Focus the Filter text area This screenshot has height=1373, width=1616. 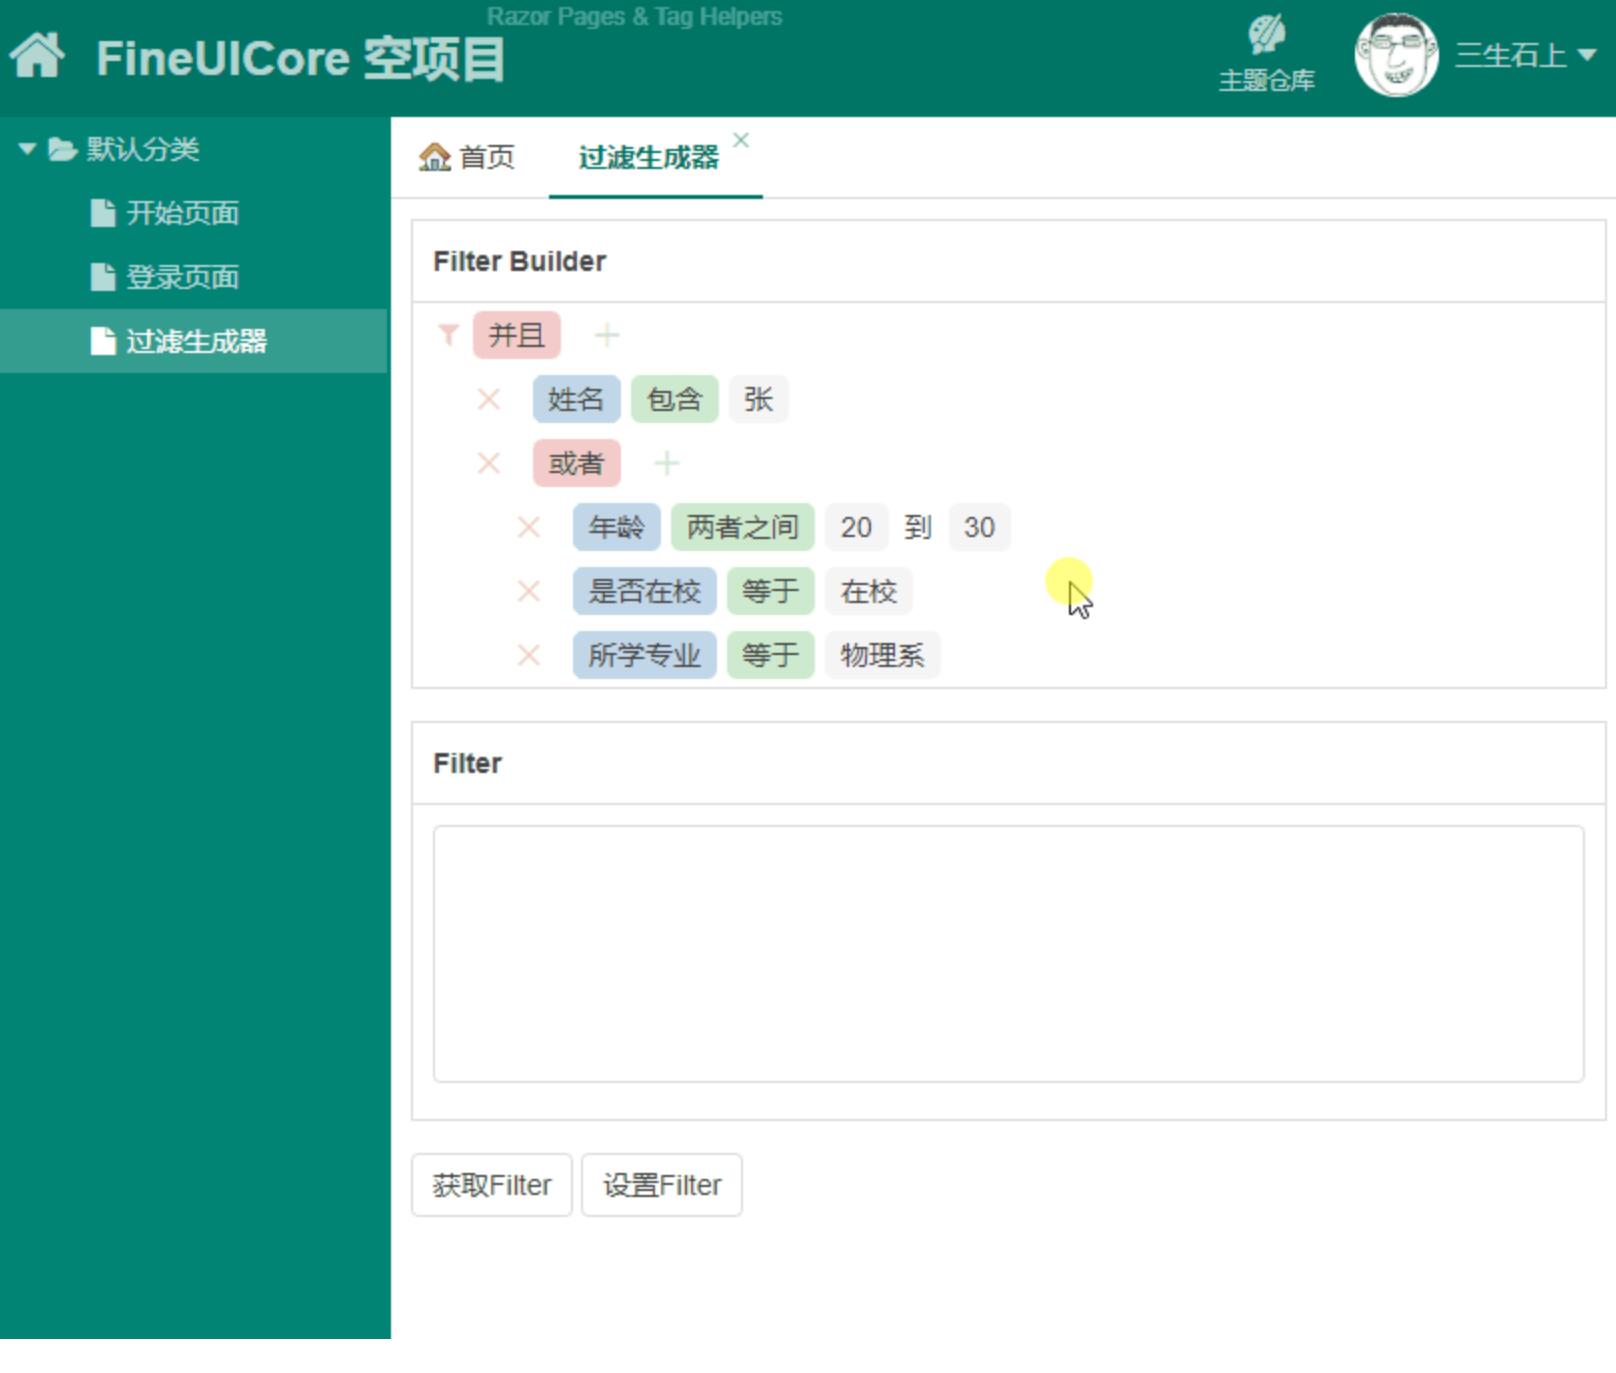[1008, 954]
